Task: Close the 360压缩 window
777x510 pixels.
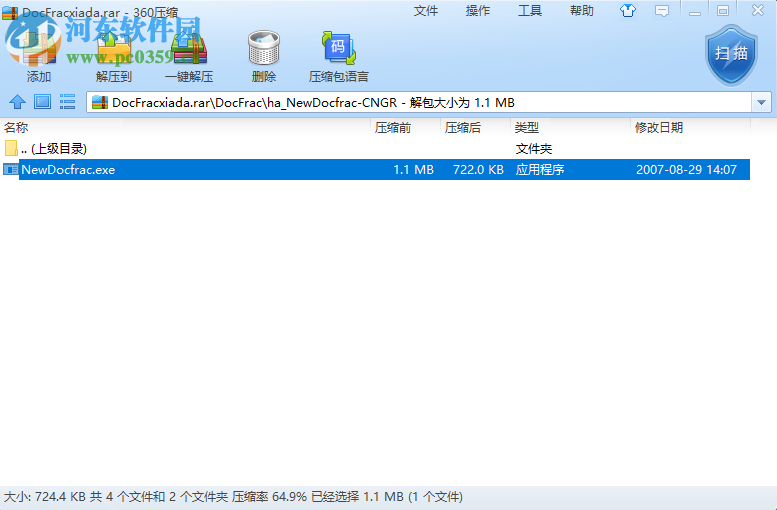Action: click(x=758, y=10)
